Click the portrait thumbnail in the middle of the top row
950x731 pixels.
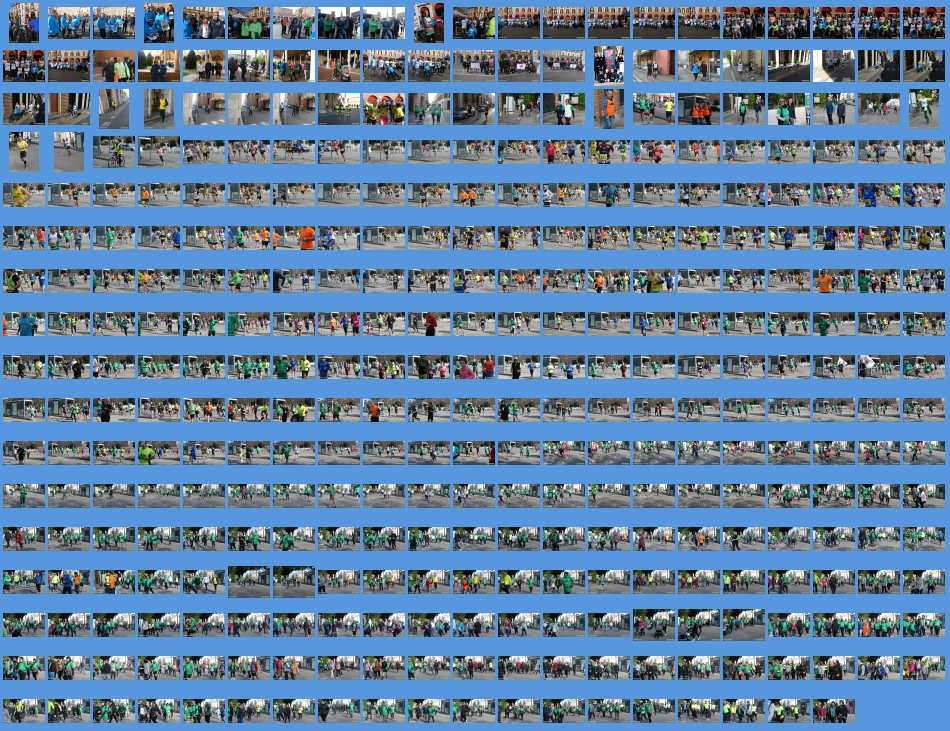coord(429,22)
